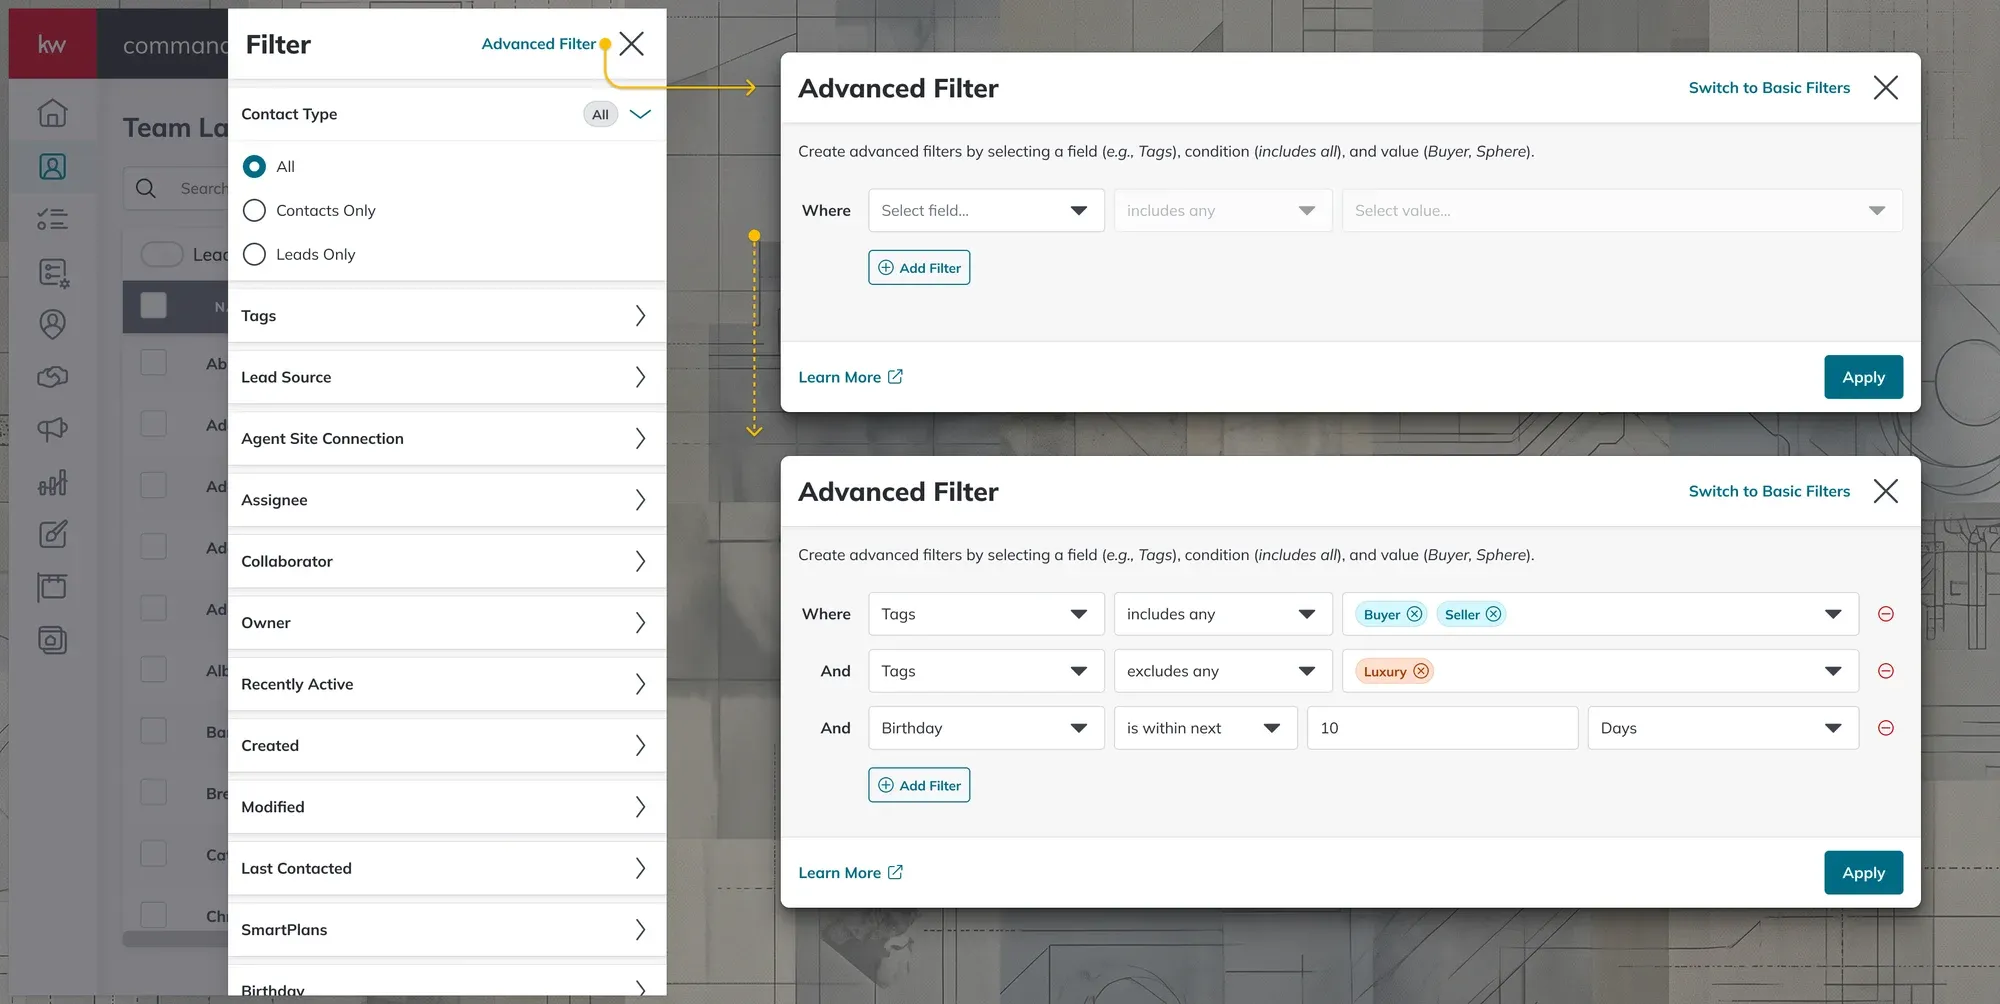Open Learn More in bottom dialog

click(850, 873)
